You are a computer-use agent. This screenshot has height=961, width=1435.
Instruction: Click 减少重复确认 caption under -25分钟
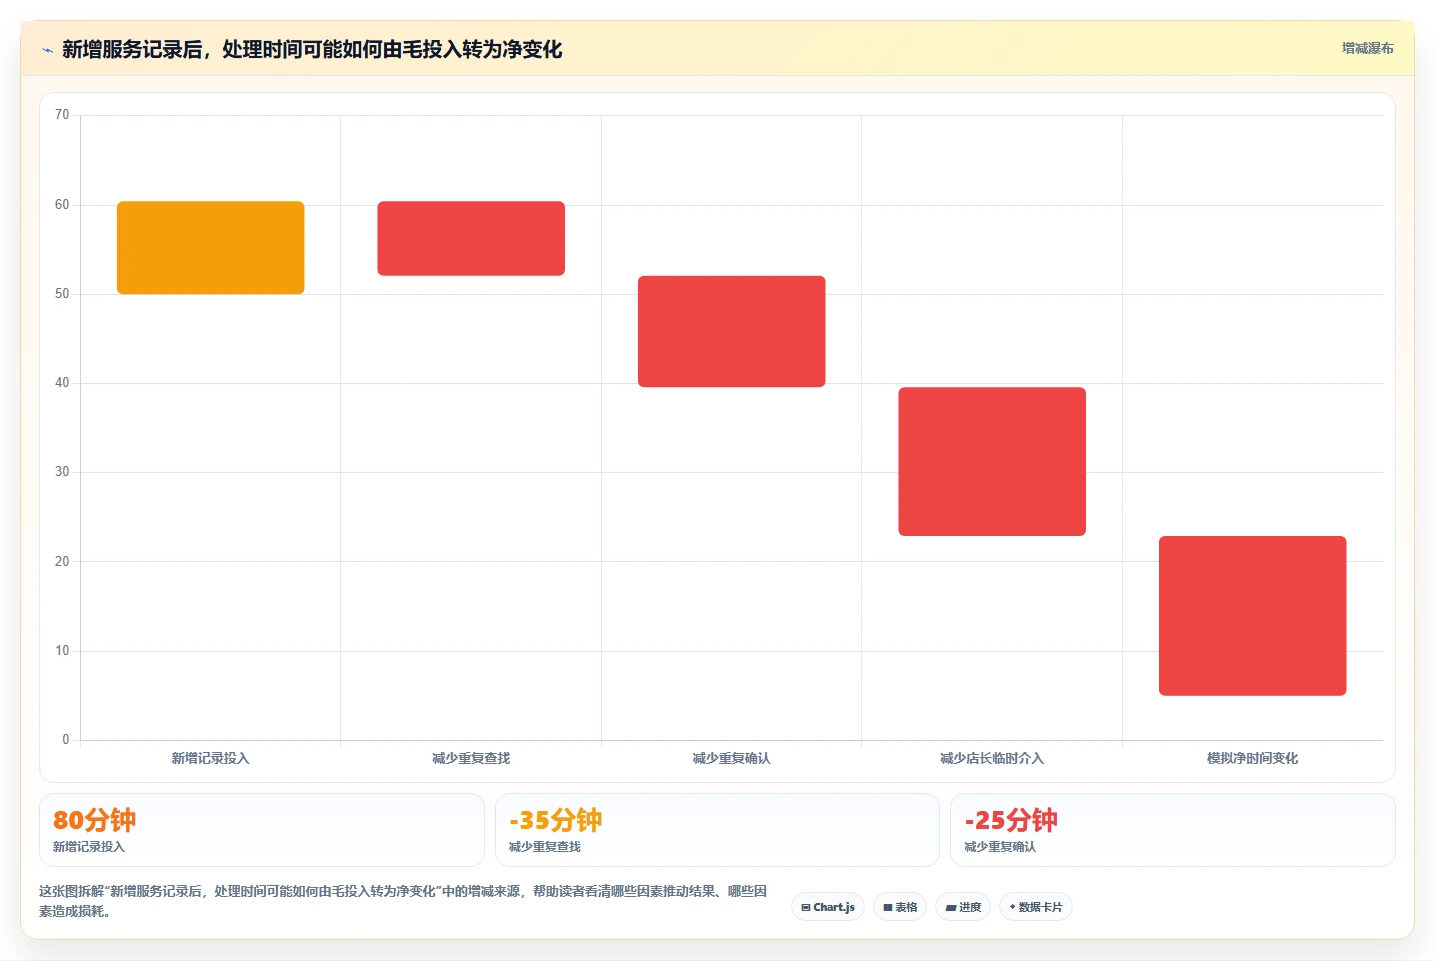point(1000,847)
